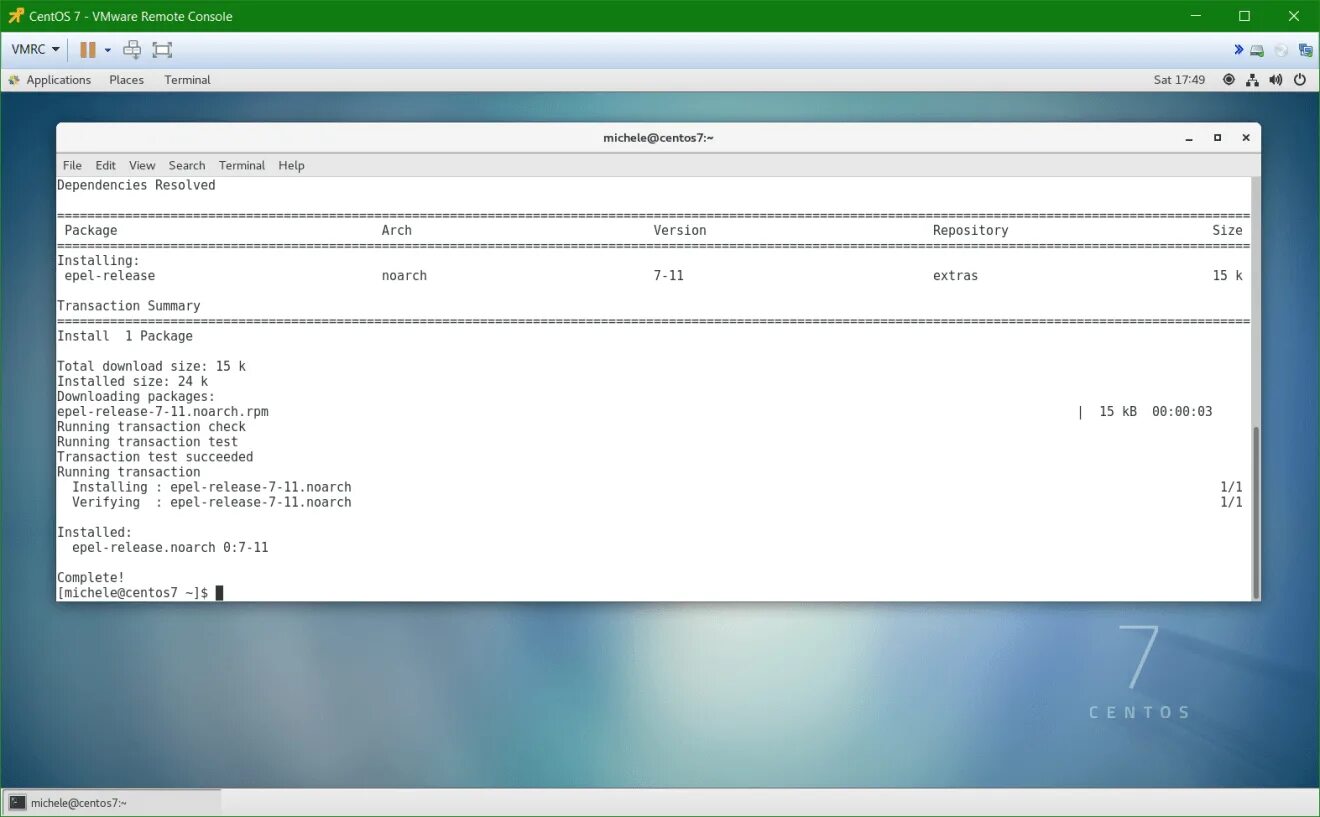1320x817 pixels.
Task: Open the Search menu in terminal
Action: tap(187, 165)
